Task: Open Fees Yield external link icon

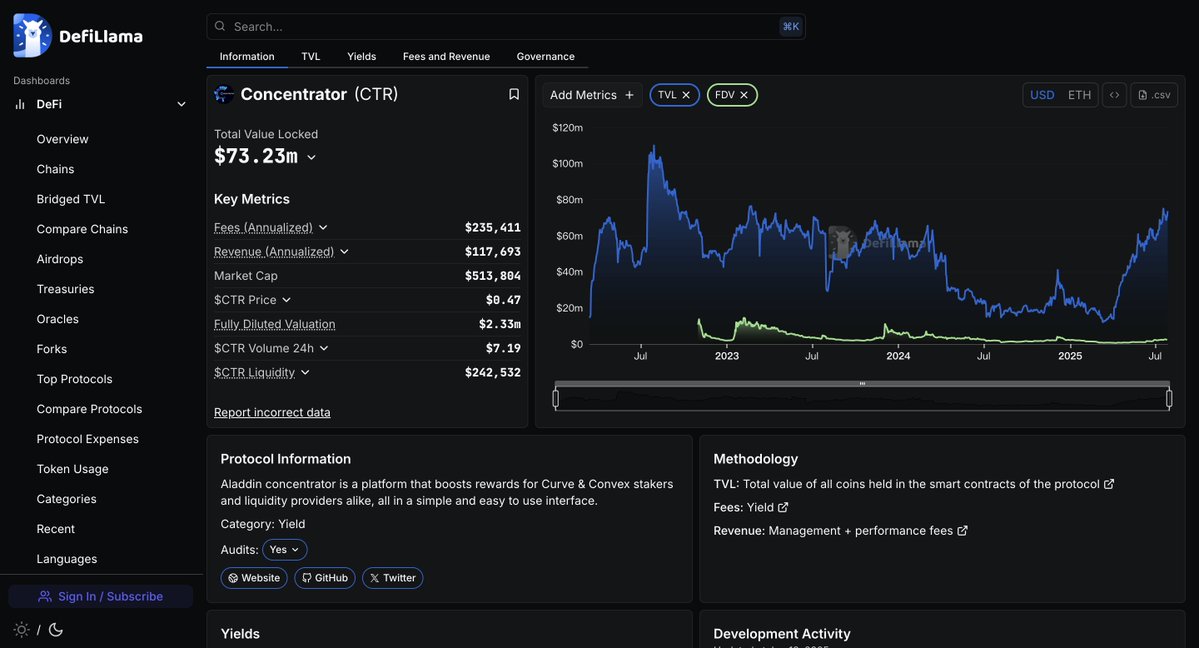Action: 783,507
